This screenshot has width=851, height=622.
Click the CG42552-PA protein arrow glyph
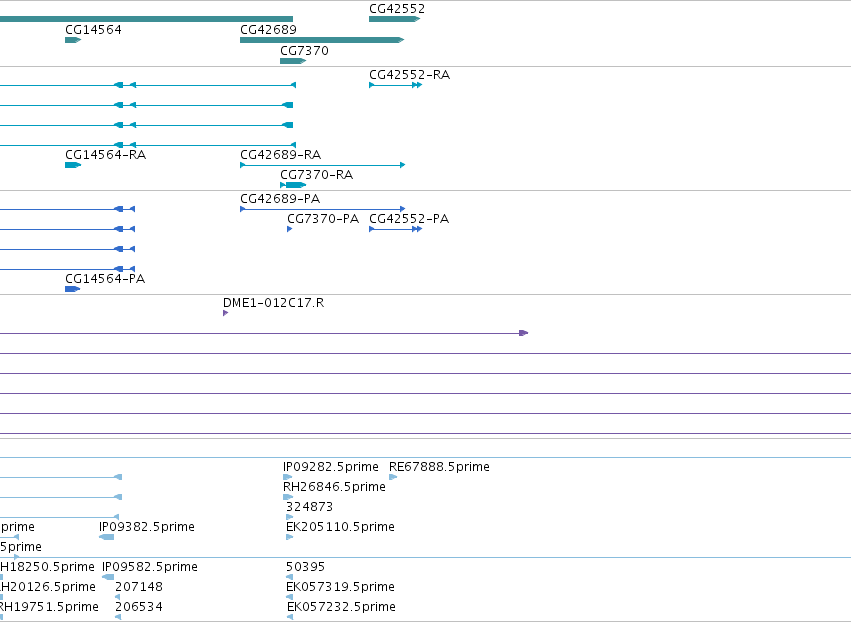pos(396,229)
